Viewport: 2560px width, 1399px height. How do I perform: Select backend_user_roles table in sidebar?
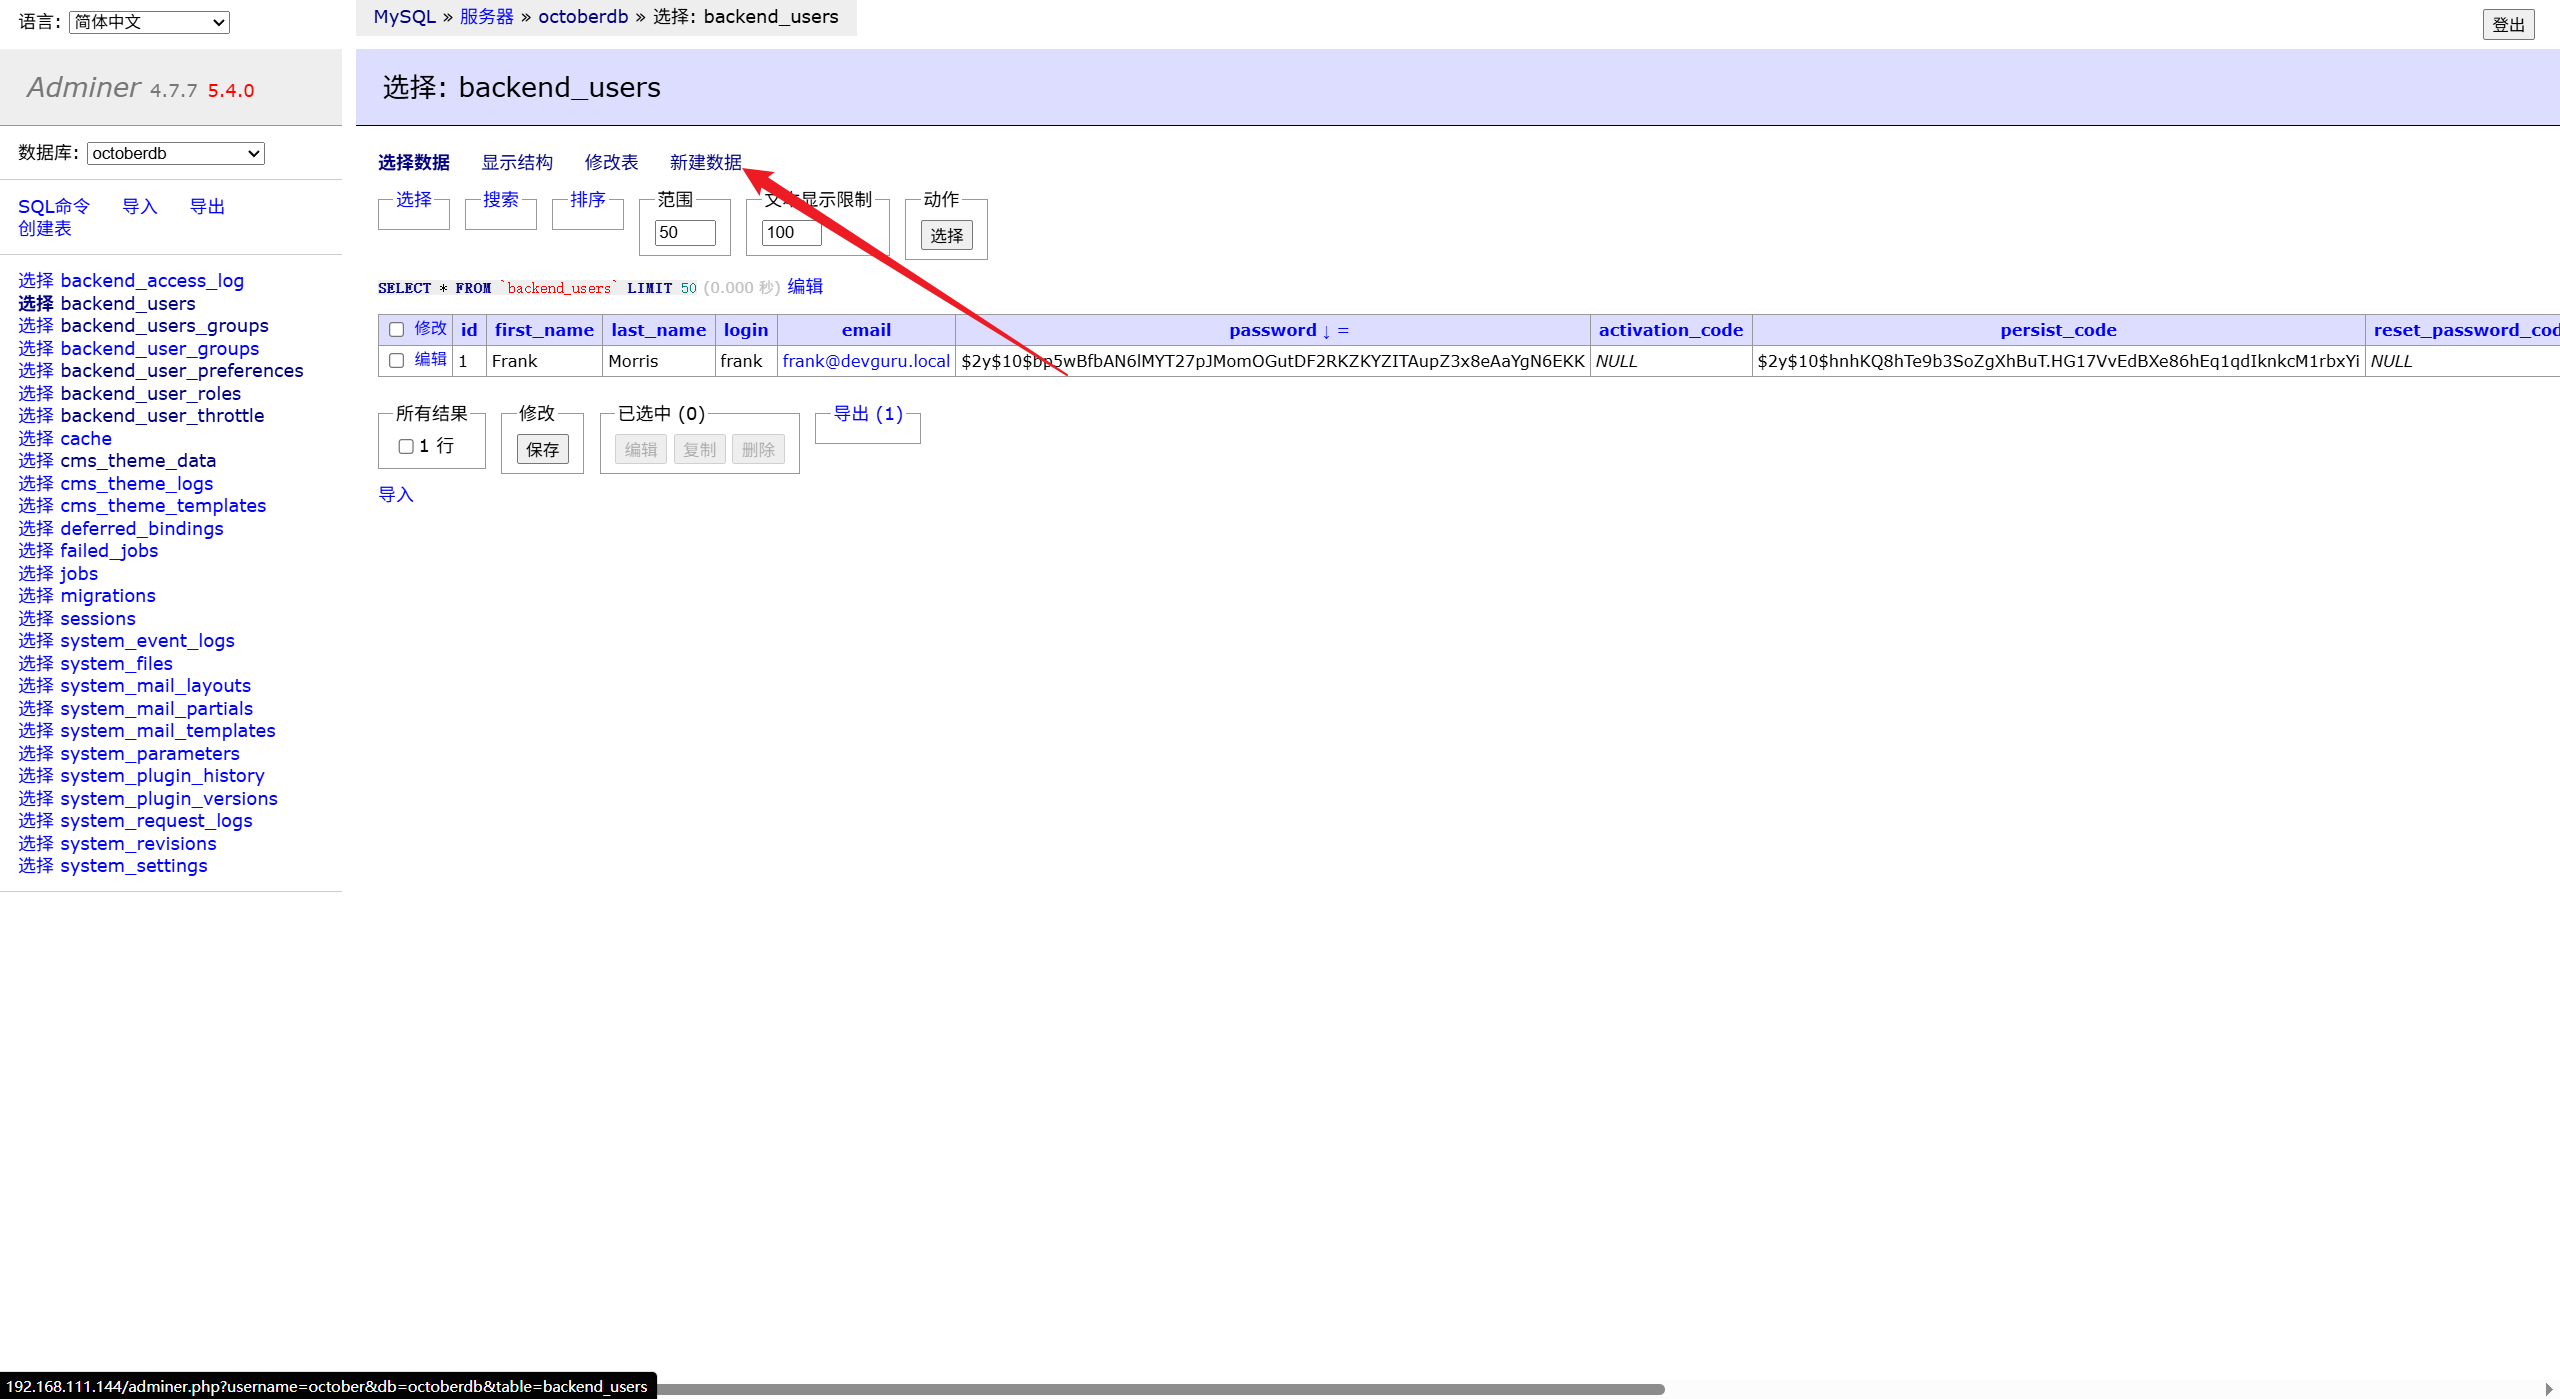tap(150, 393)
